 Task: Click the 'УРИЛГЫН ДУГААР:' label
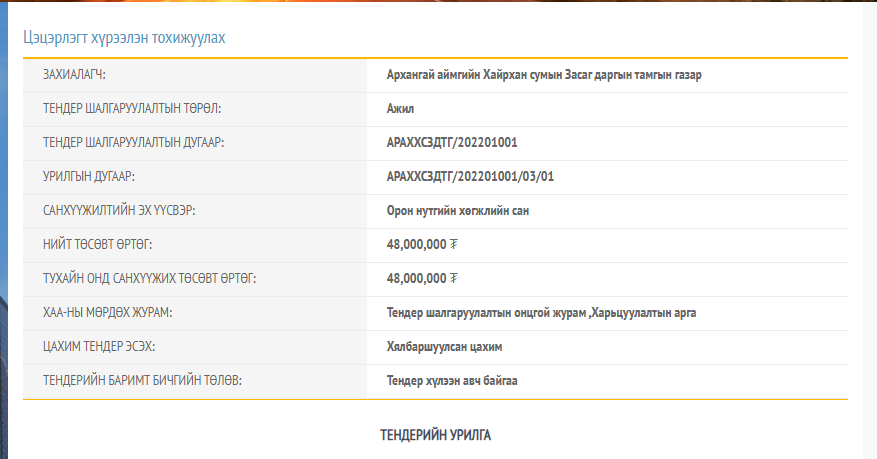(88, 177)
